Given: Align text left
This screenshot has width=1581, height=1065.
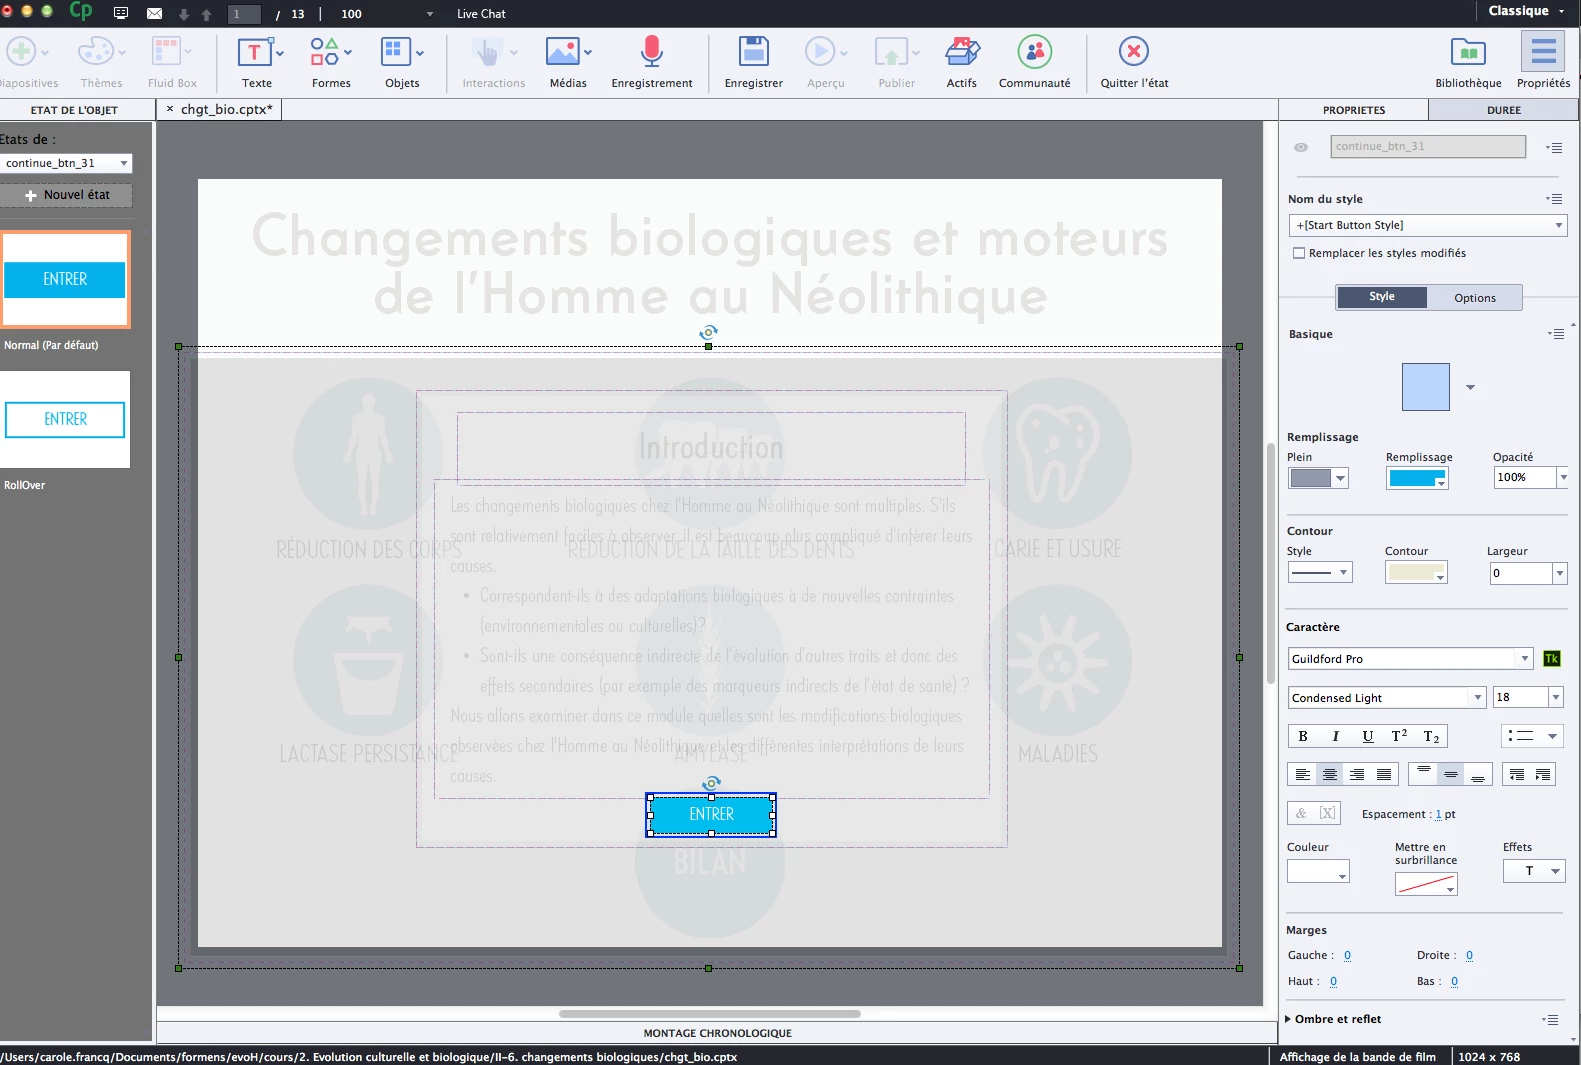Looking at the screenshot, I should click(1302, 774).
